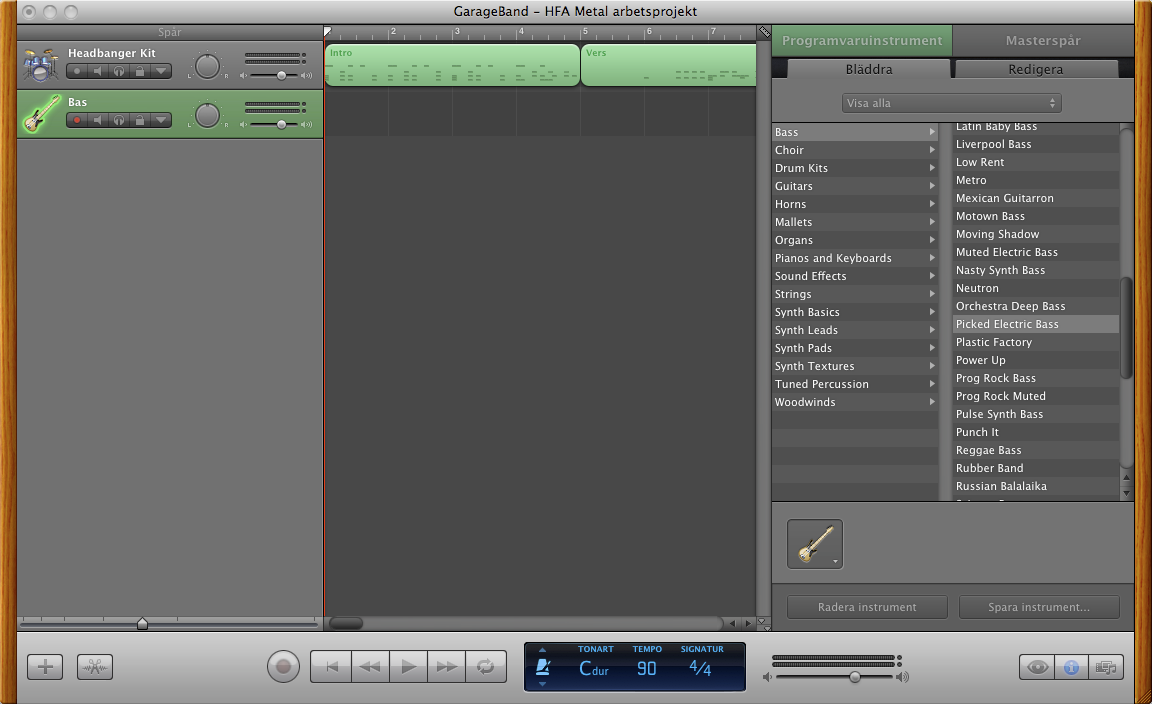1152x704 pixels.
Task: Click the Radera instrument button
Action: tap(867, 607)
